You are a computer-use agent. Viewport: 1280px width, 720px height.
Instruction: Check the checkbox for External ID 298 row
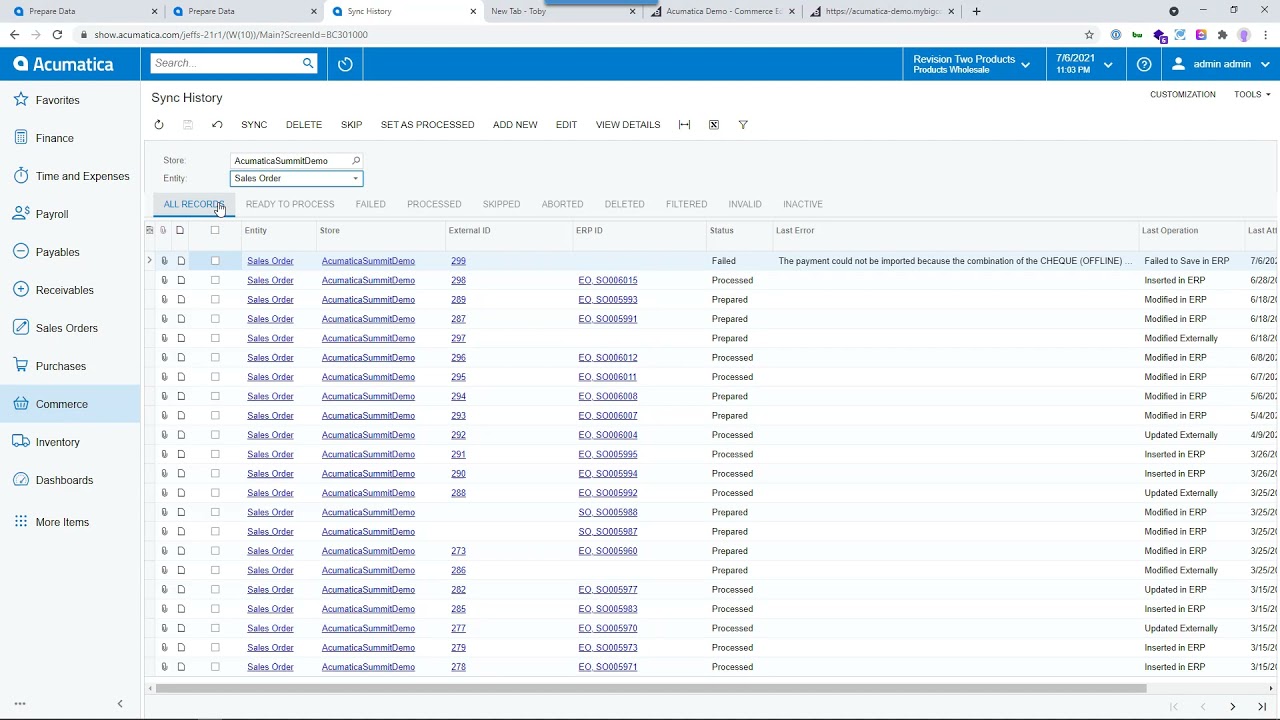pyautogui.click(x=215, y=280)
